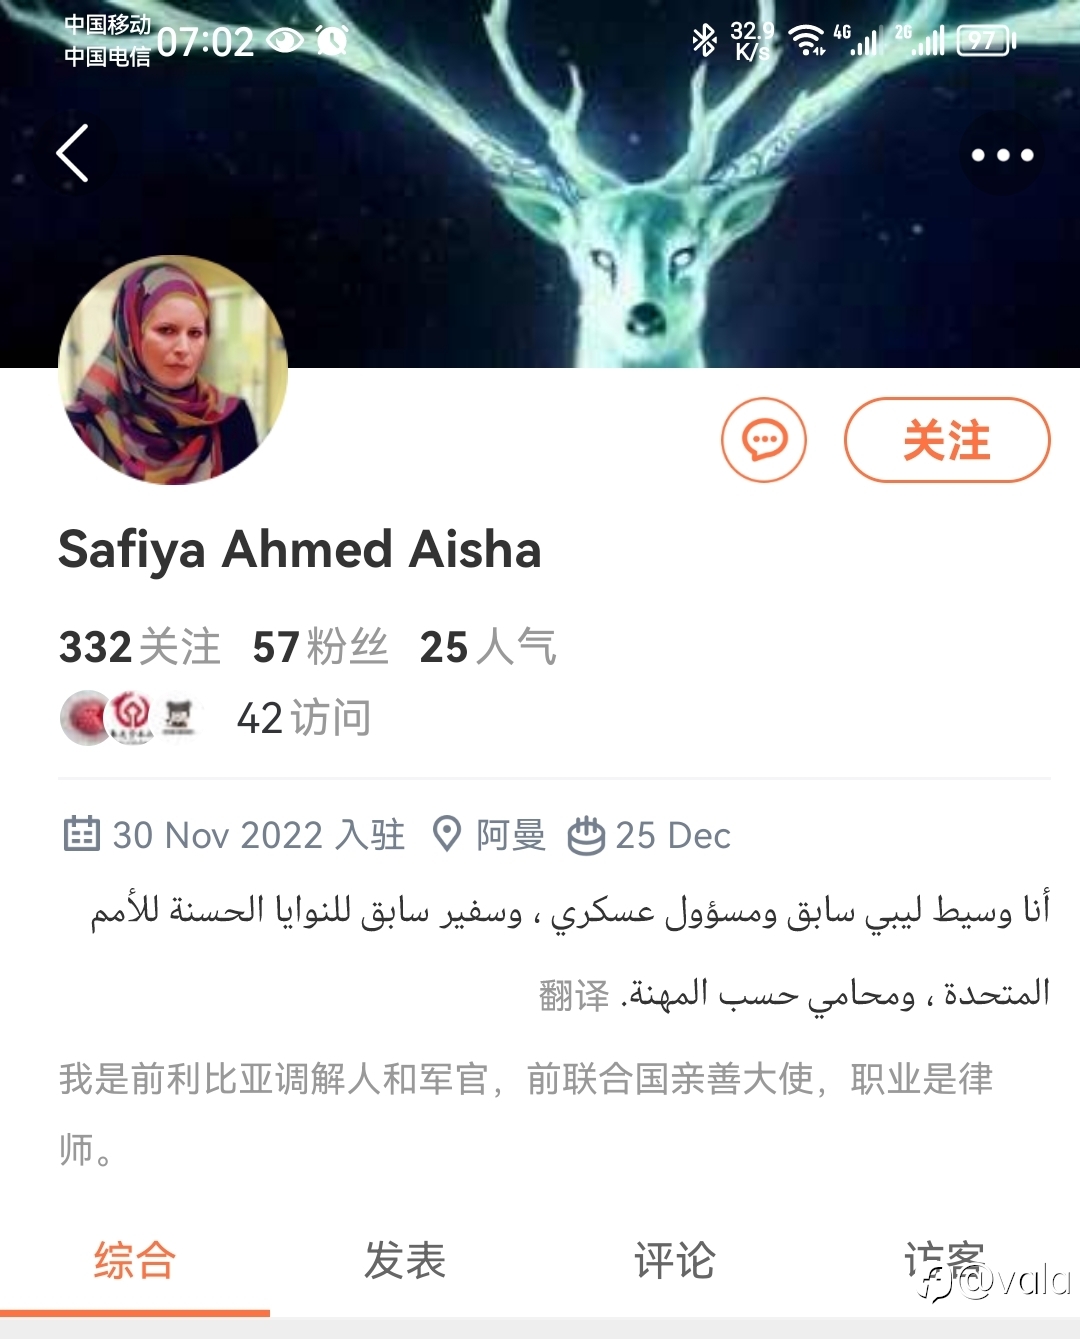Open the 访客 tab

point(945,1260)
